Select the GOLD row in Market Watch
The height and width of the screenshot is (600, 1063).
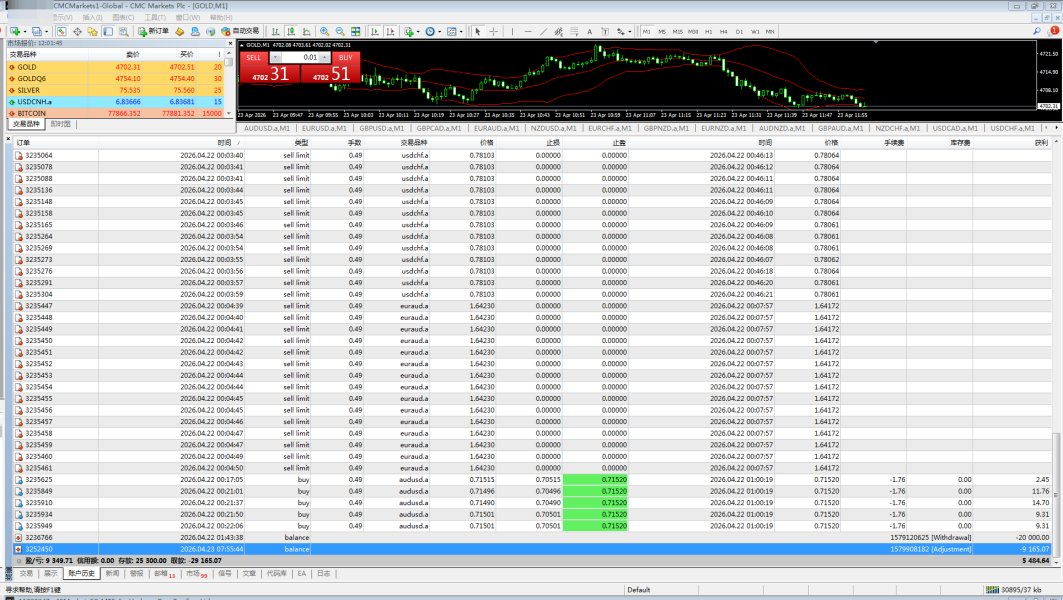click(115, 67)
